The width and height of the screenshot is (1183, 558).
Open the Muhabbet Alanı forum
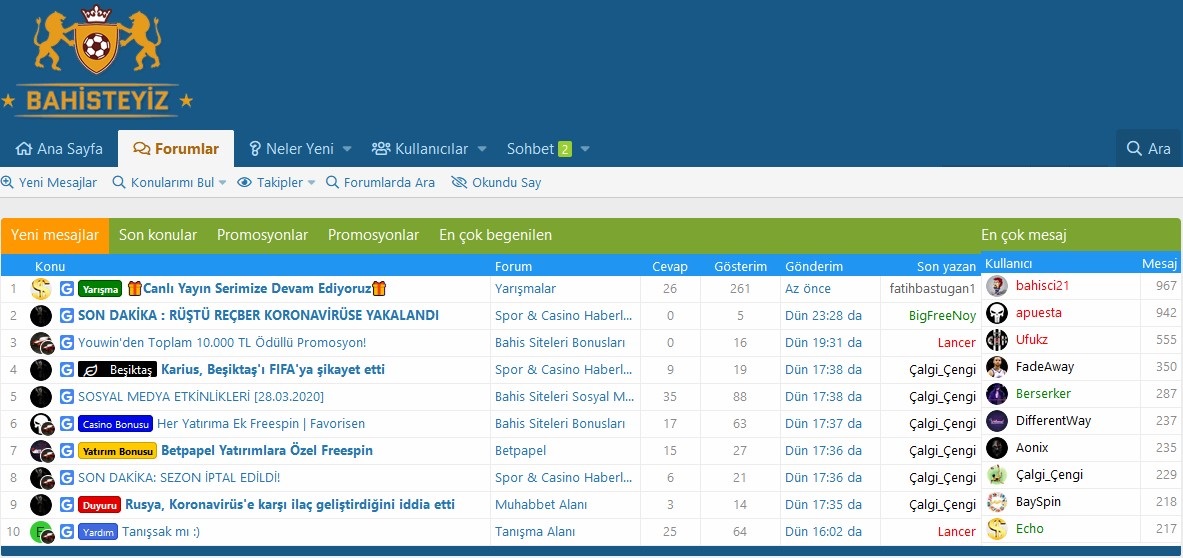click(x=541, y=504)
